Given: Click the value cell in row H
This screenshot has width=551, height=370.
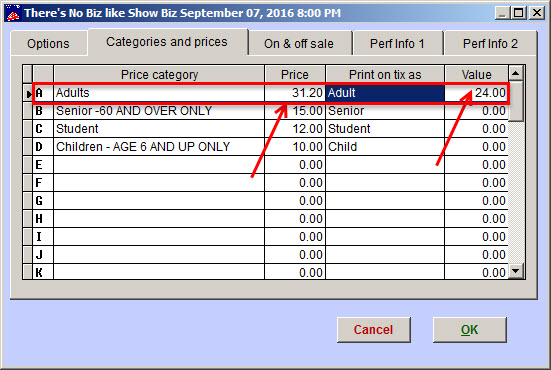Looking at the screenshot, I should pyautogui.click(x=477, y=219).
